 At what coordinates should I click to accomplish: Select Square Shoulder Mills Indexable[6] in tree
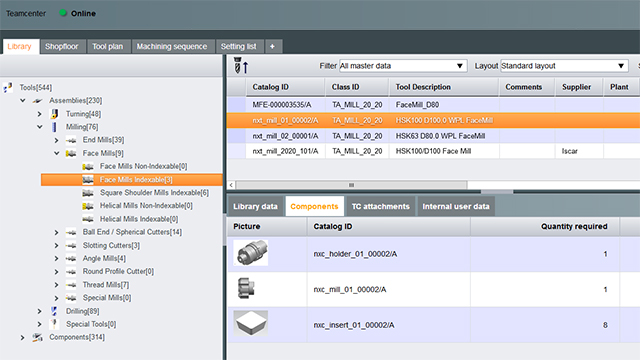tap(154, 193)
